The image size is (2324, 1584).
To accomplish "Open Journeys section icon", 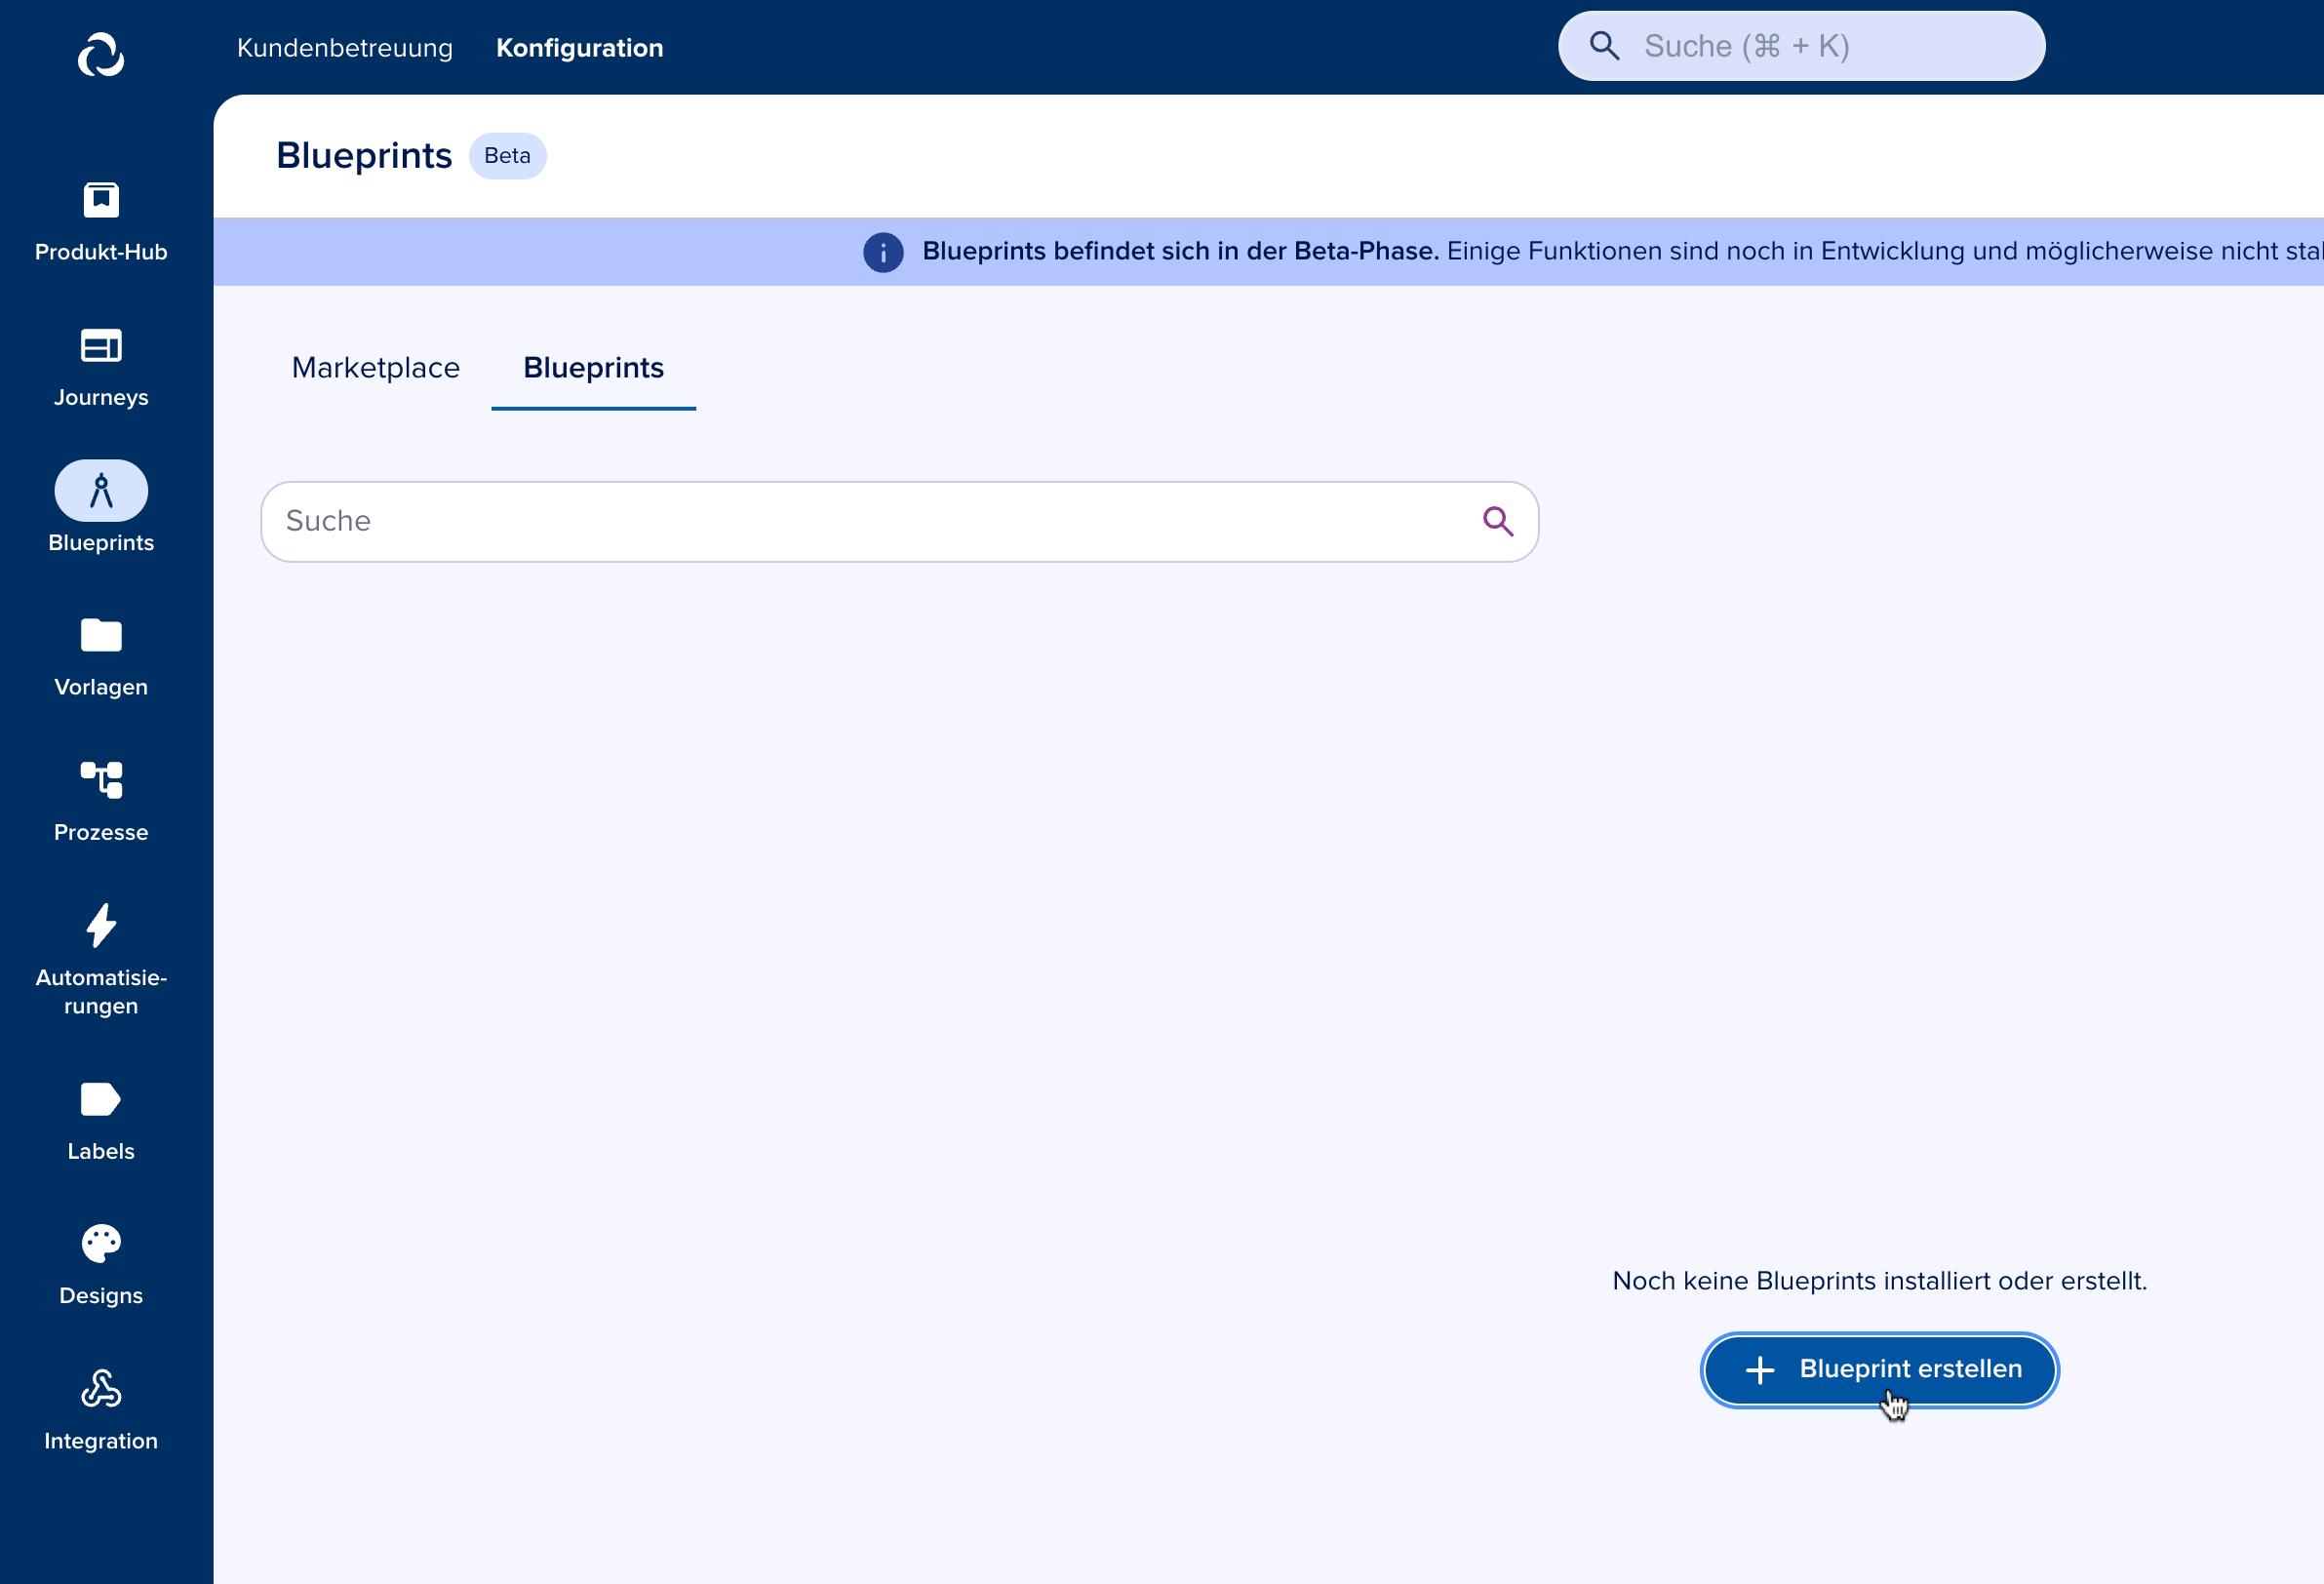I will tap(101, 346).
